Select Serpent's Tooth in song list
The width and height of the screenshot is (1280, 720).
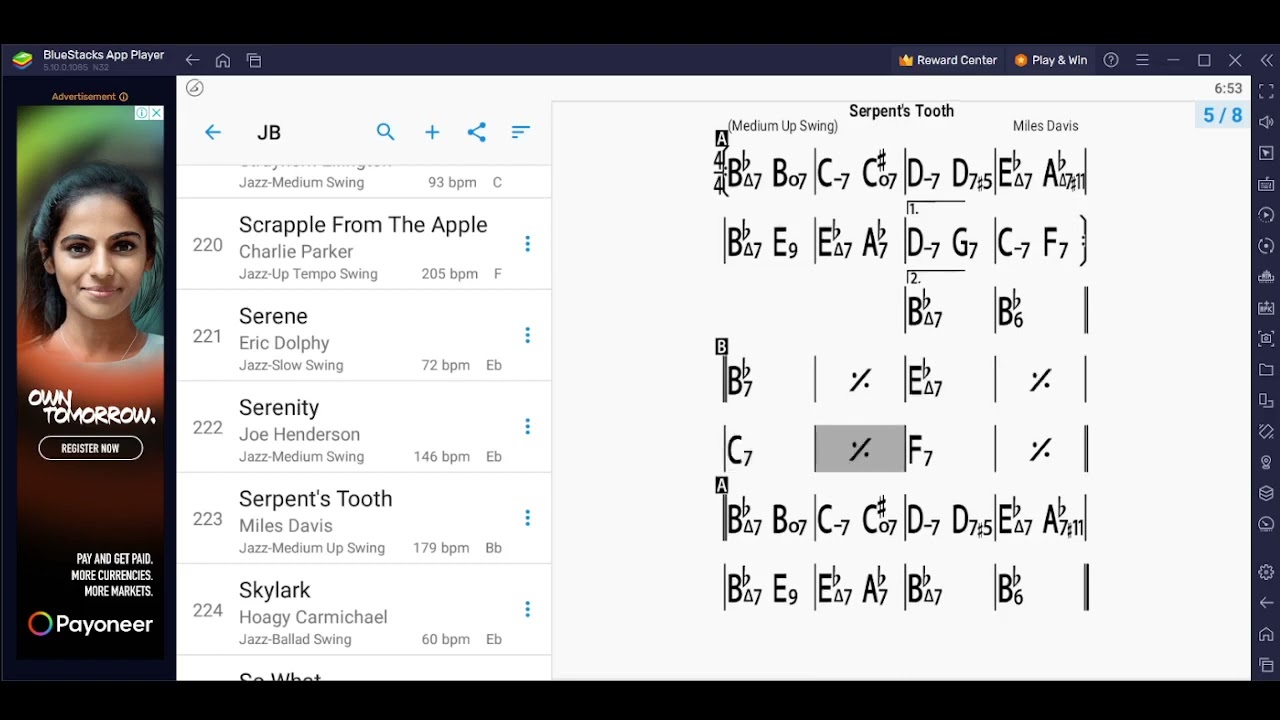(x=364, y=518)
